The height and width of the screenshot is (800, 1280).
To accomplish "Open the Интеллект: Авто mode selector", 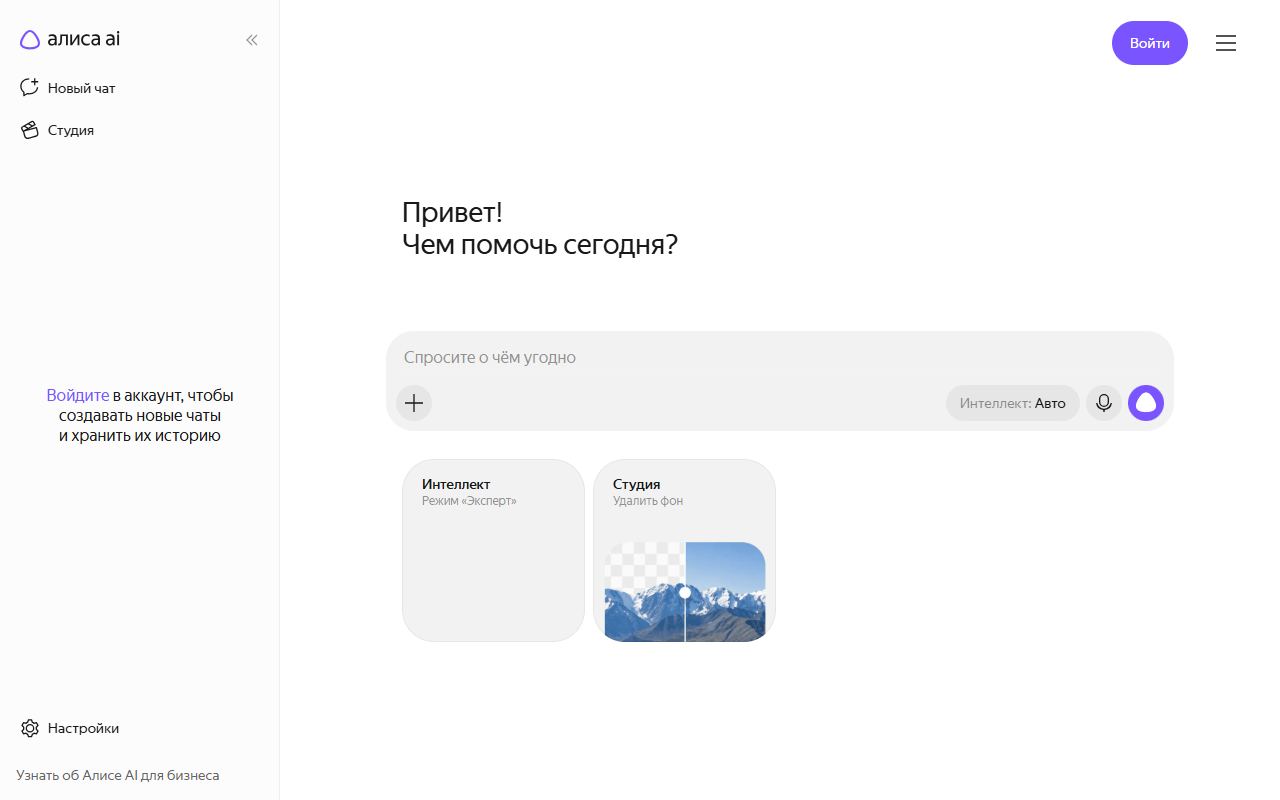I will pyautogui.click(x=1013, y=403).
